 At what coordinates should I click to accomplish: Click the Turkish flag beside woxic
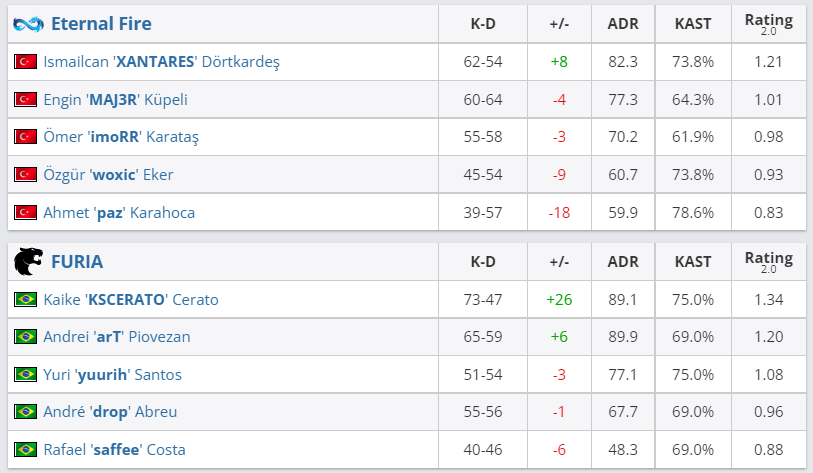pos(25,175)
